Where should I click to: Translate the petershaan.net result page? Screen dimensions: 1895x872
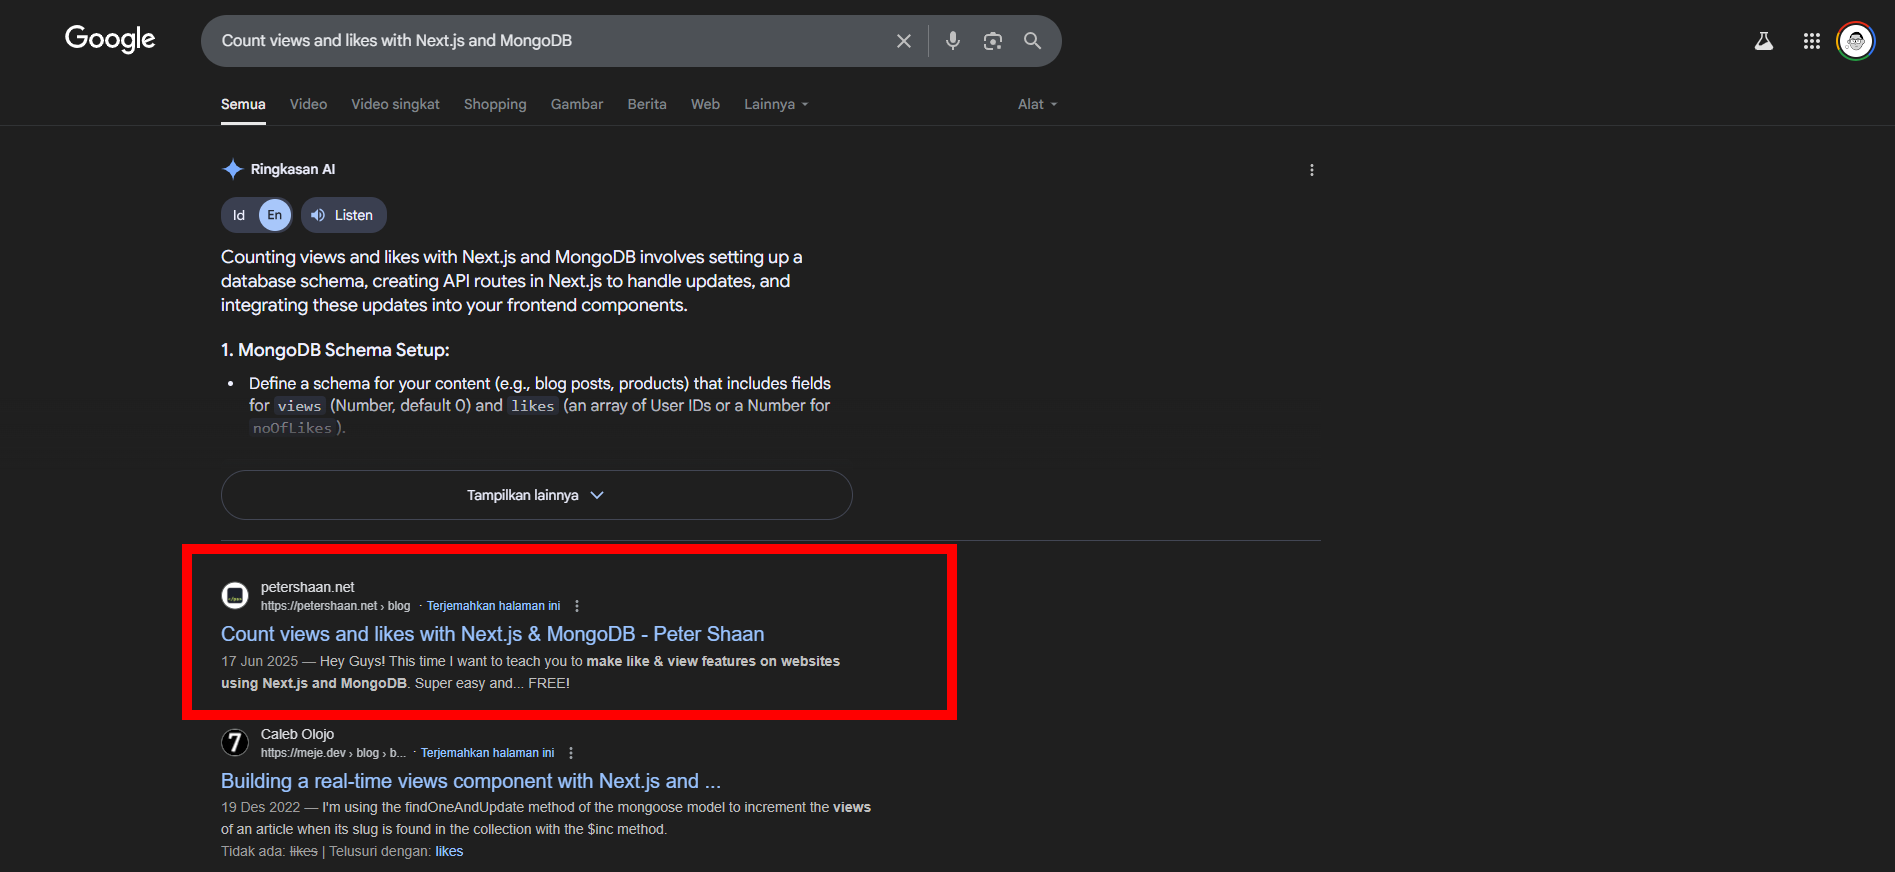493,606
